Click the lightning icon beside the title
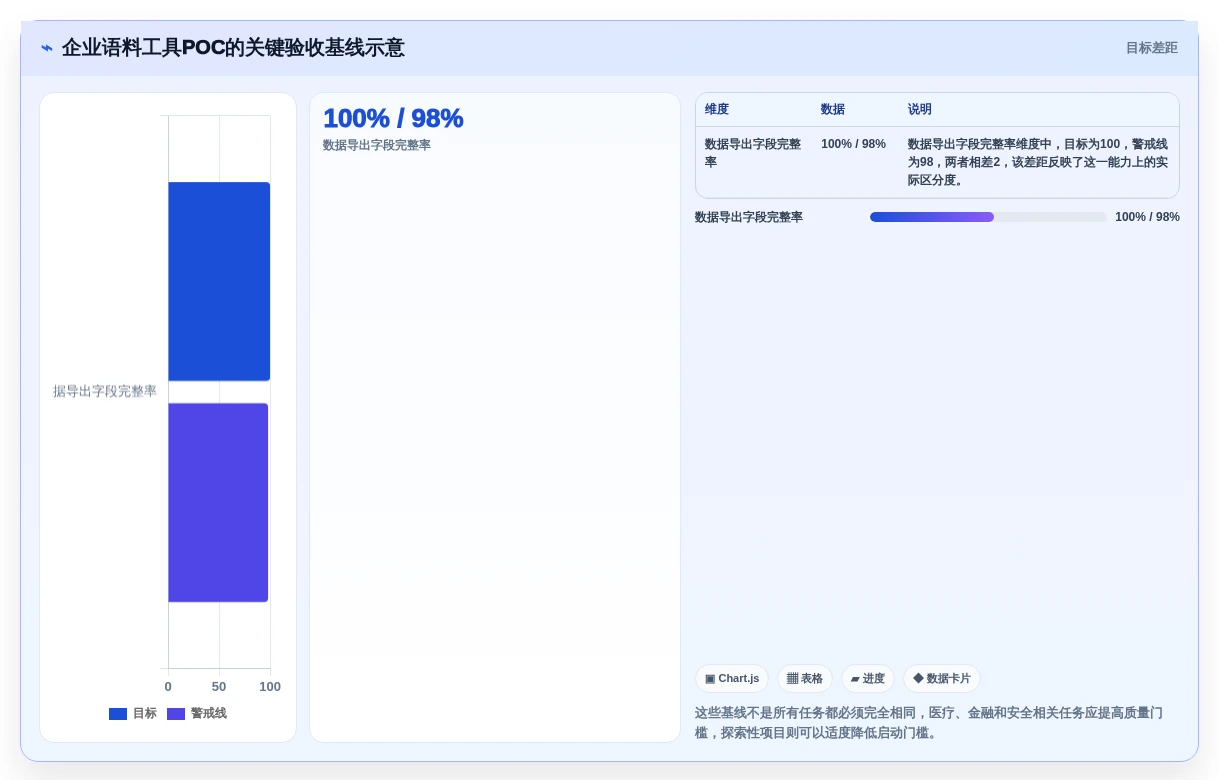 (47, 48)
